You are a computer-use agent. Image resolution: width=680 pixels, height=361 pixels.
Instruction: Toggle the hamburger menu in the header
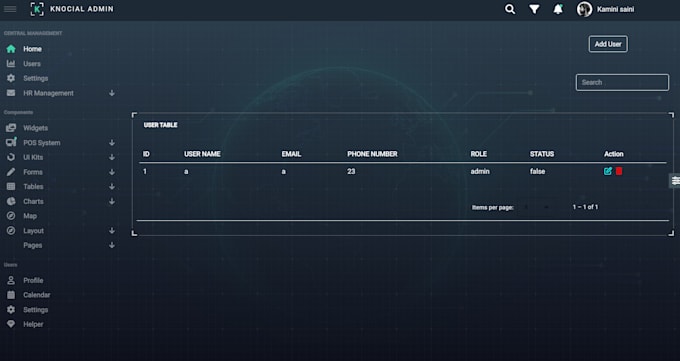coord(10,9)
